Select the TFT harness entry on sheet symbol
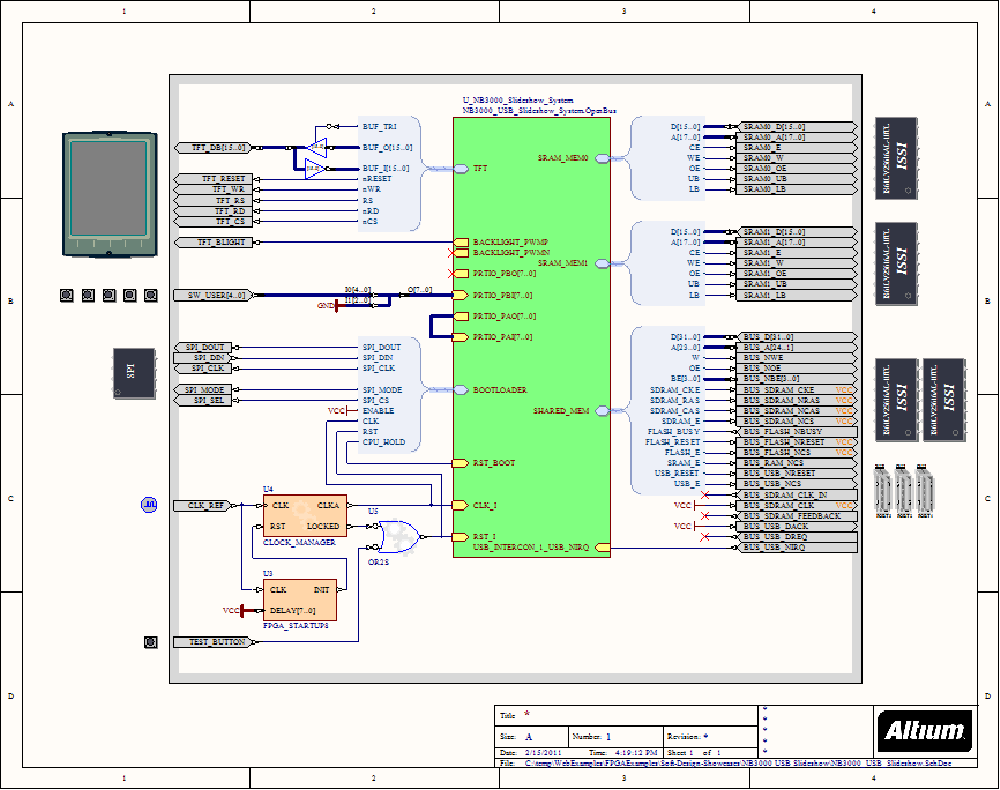1000x790 pixels. click(461, 168)
